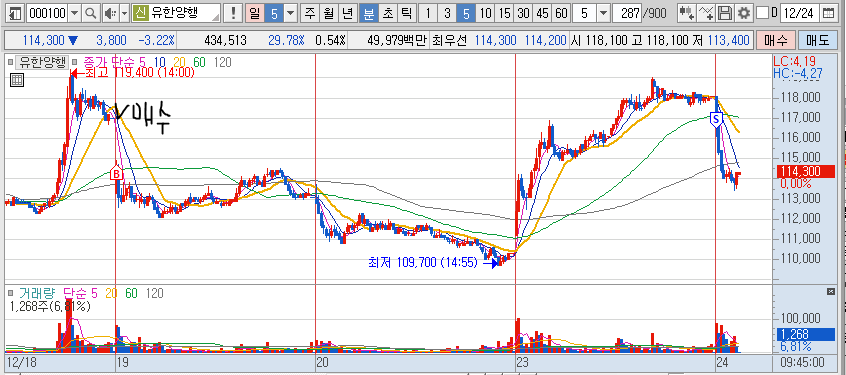This screenshot has width=846, height=375.
Task: Close the volume panel with small X
Action: click(x=830, y=291)
